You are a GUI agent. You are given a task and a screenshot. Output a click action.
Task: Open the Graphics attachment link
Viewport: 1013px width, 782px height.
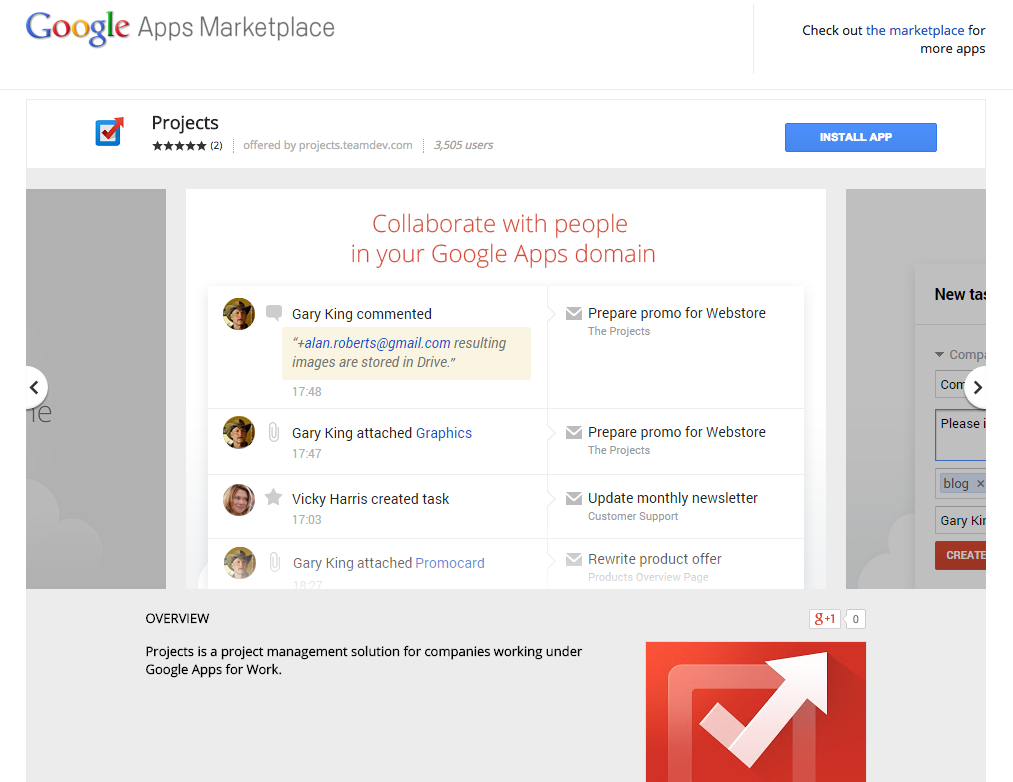point(444,433)
